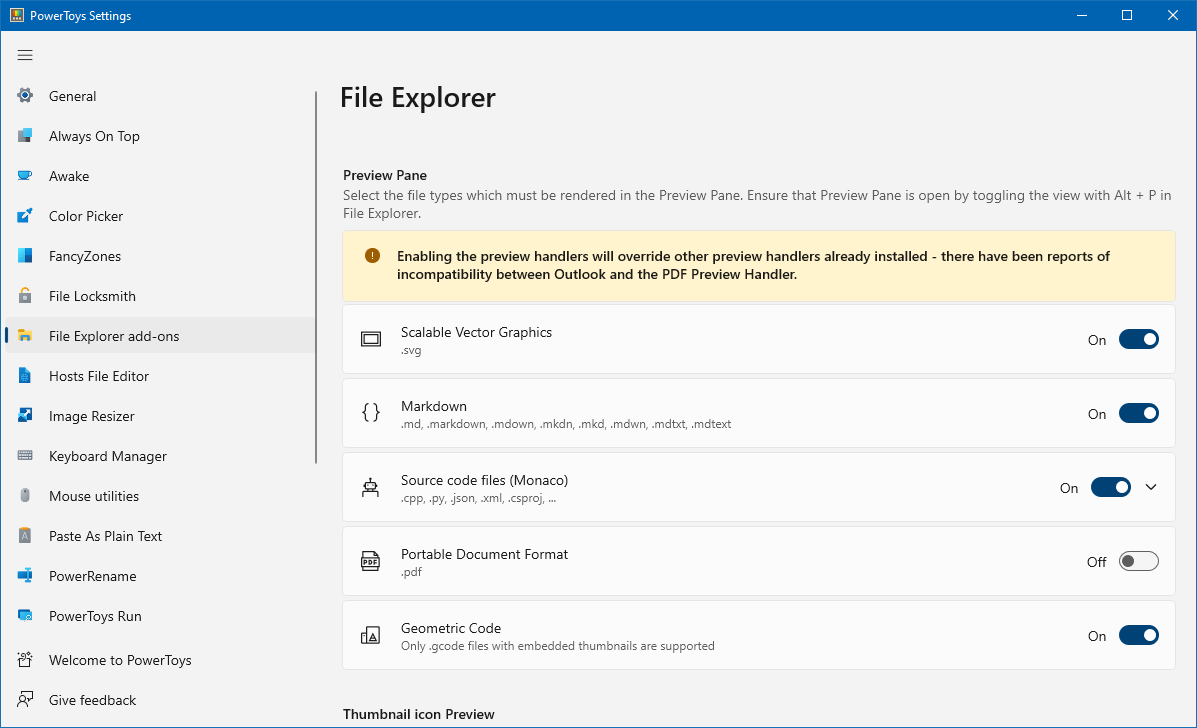Open the PowerRename settings page
This screenshot has height=728, width=1197.
92,576
